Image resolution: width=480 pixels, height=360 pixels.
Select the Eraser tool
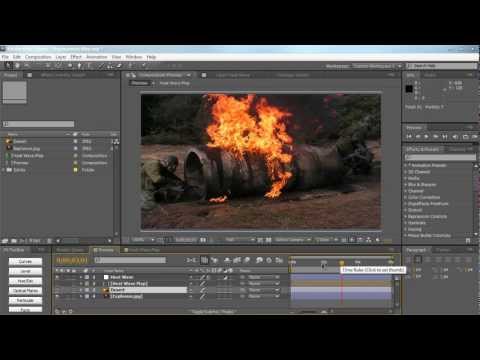point(119,66)
